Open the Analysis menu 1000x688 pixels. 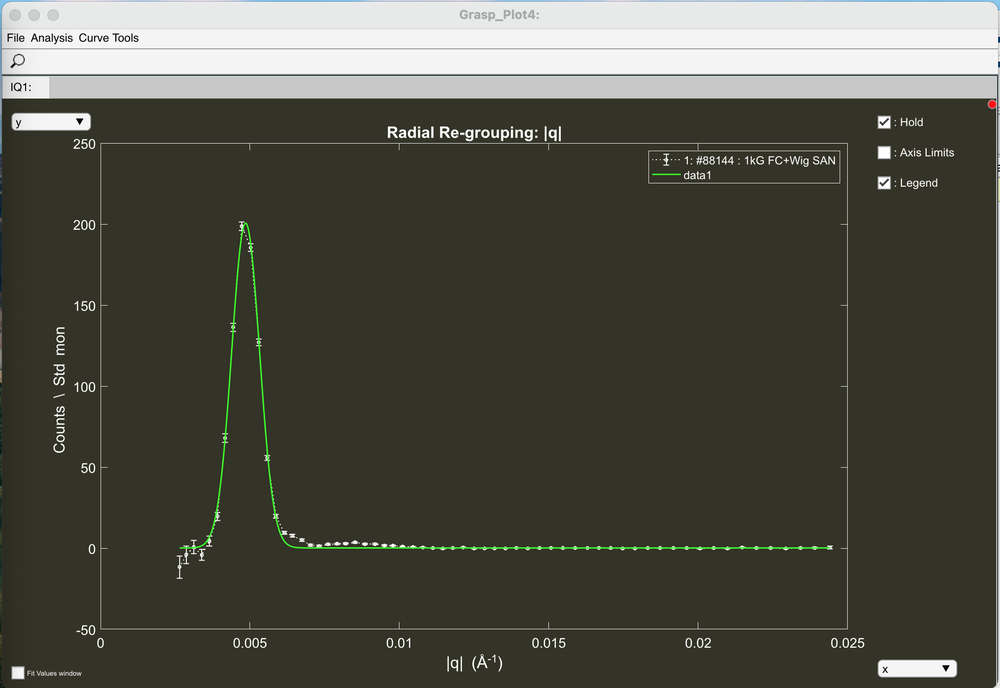coord(52,38)
